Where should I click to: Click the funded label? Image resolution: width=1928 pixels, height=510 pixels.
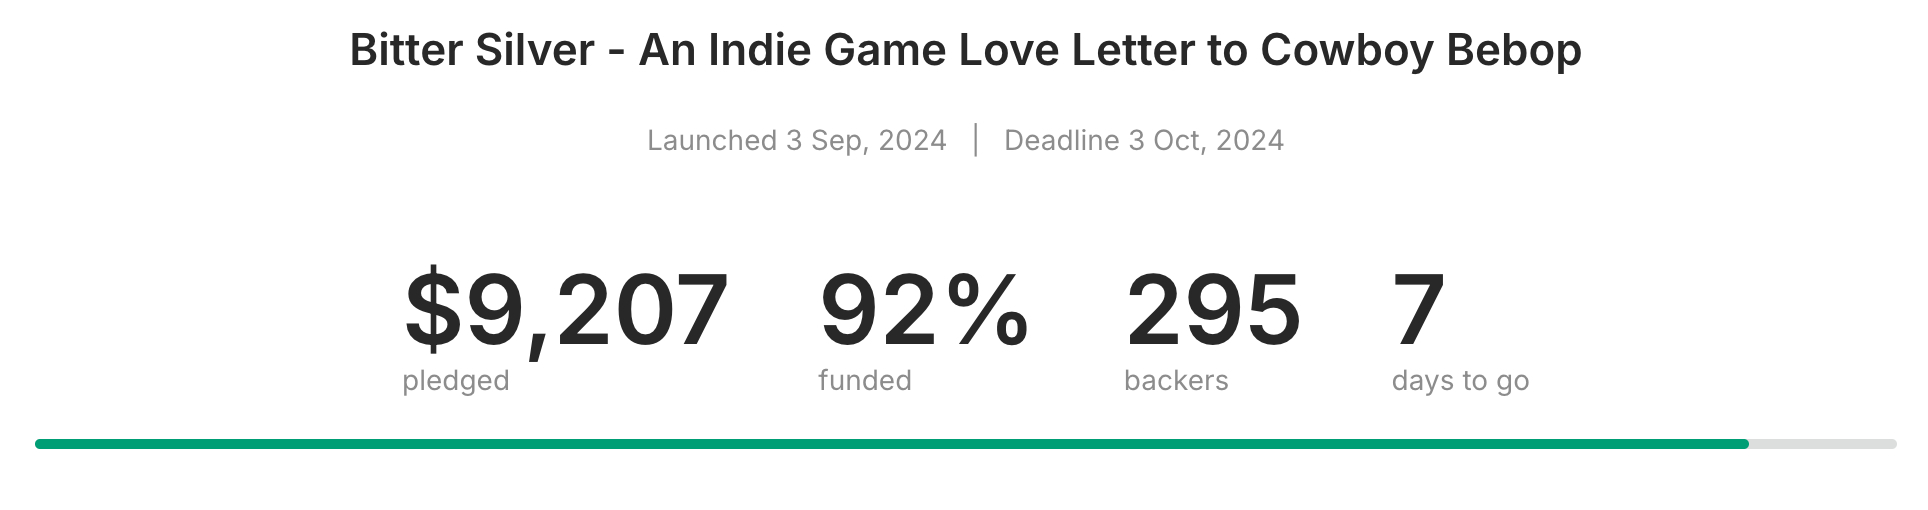[x=864, y=381]
